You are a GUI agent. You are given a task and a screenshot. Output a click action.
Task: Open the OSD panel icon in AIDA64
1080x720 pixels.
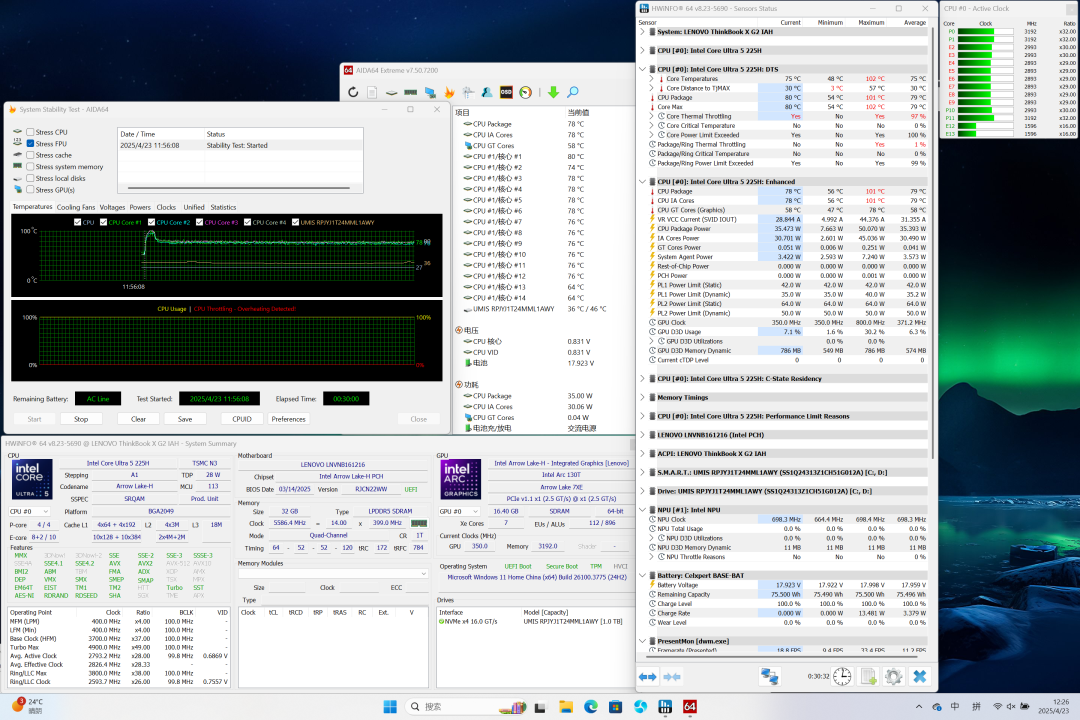pos(506,92)
